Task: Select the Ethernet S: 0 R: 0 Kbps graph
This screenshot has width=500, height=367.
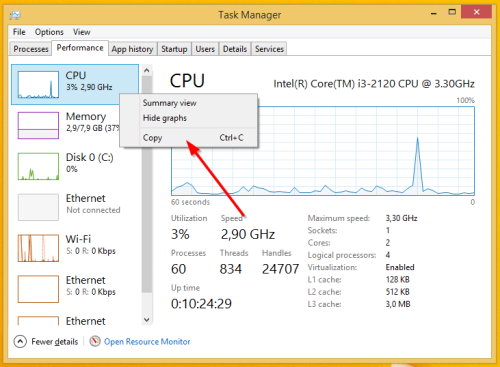Action: pyautogui.click(x=38, y=289)
